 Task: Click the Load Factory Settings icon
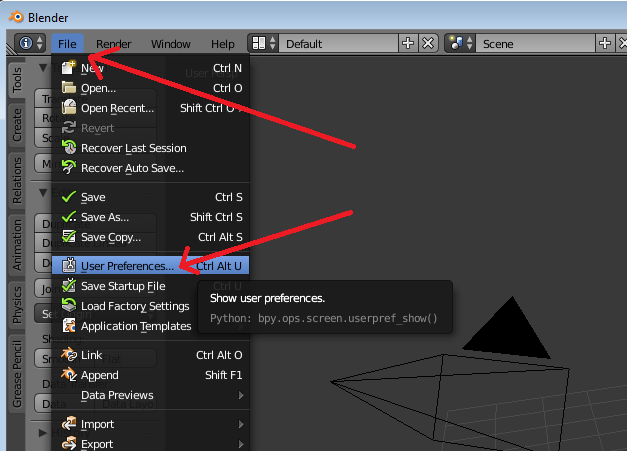coord(69,305)
